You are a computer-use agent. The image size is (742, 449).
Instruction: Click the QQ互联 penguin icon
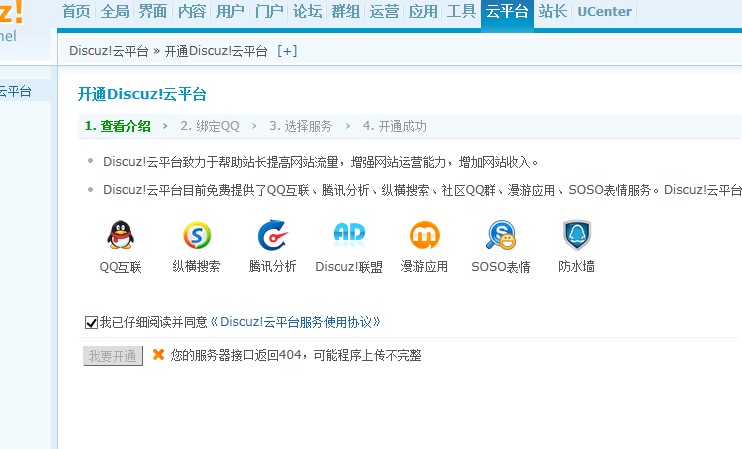tap(120, 235)
